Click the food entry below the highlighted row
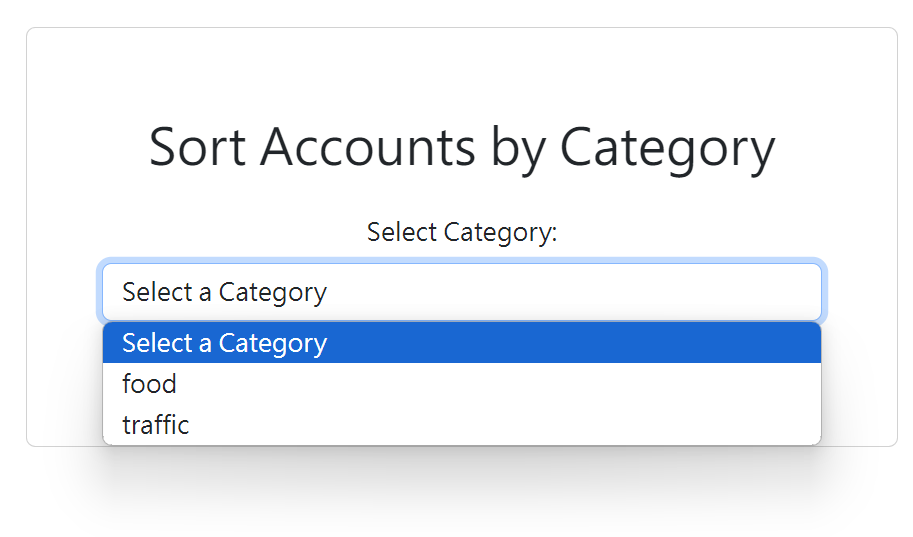 [150, 384]
